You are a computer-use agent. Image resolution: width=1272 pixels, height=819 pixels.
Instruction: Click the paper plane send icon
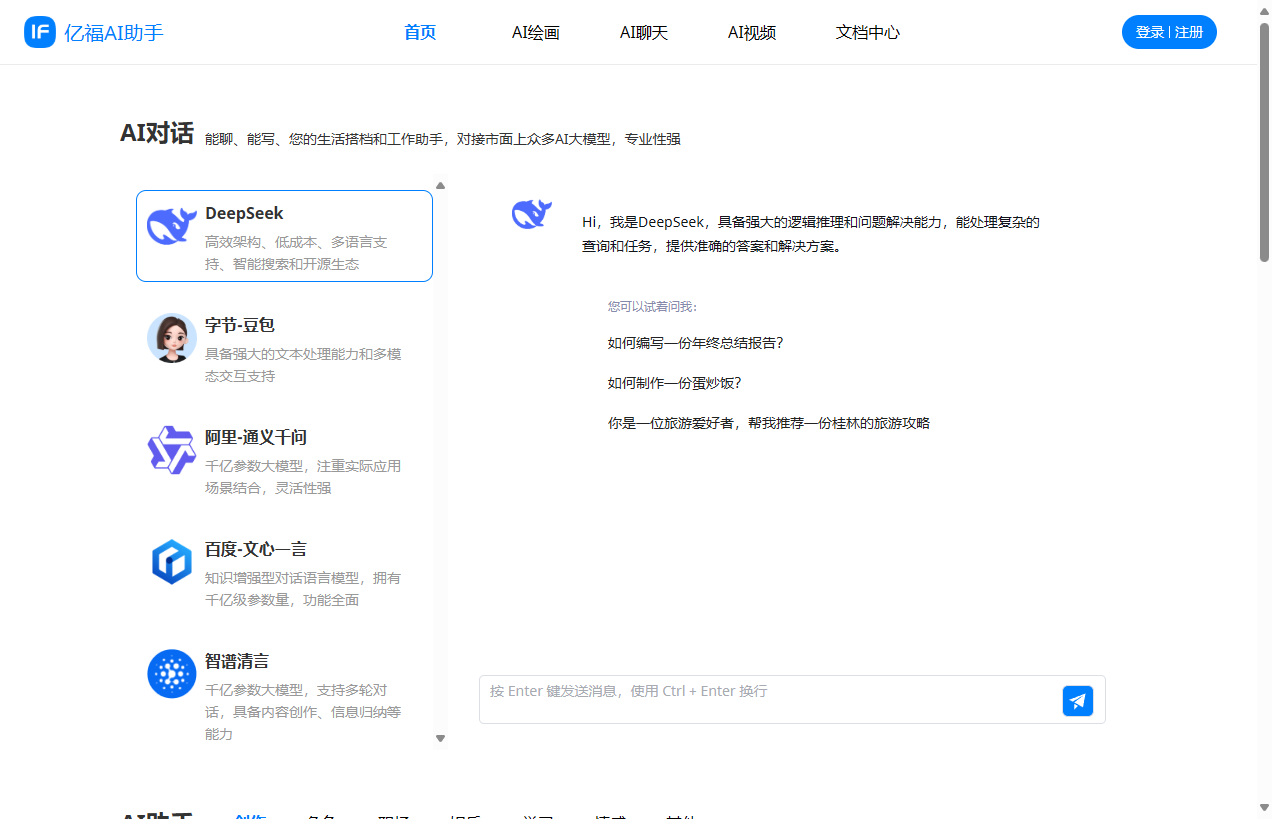tap(1077, 700)
